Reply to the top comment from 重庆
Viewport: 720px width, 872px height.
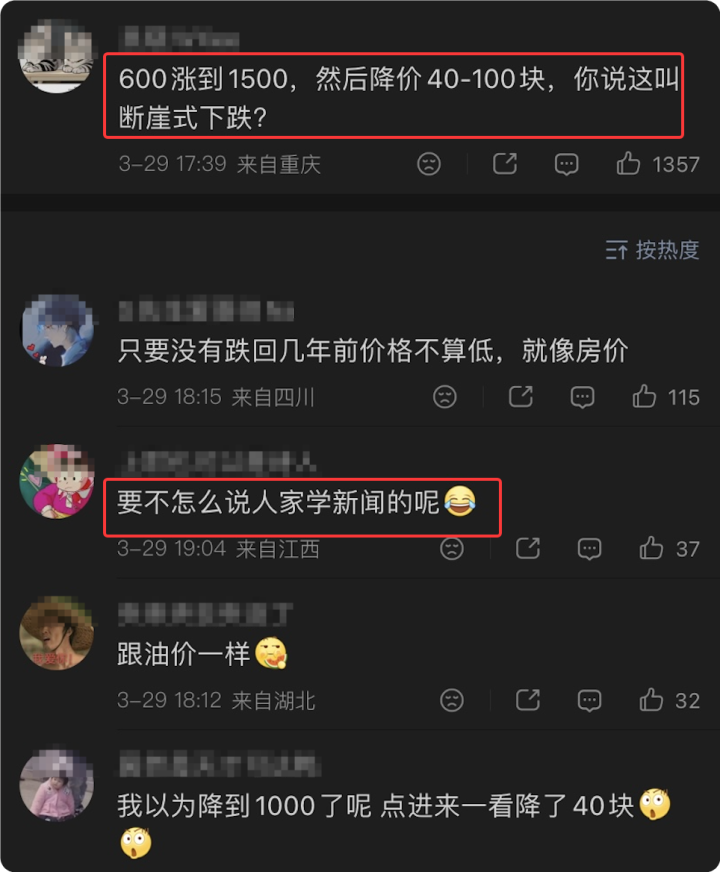pyautogui.click(x=567, y=164)
